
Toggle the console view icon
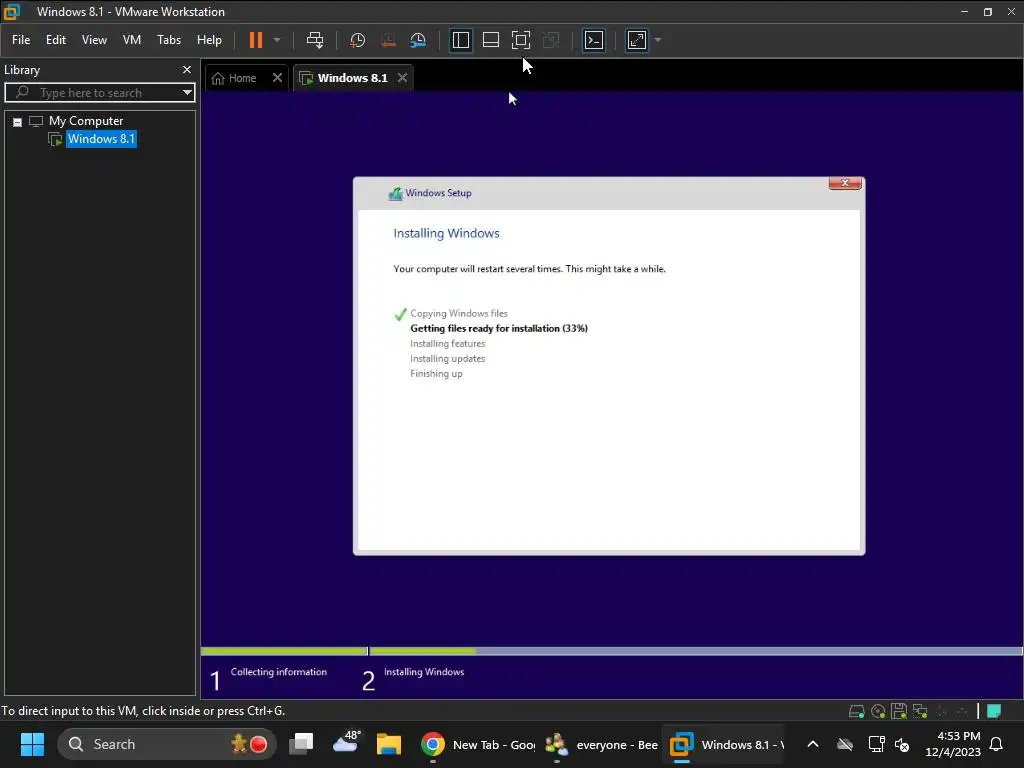click(594, 40)
